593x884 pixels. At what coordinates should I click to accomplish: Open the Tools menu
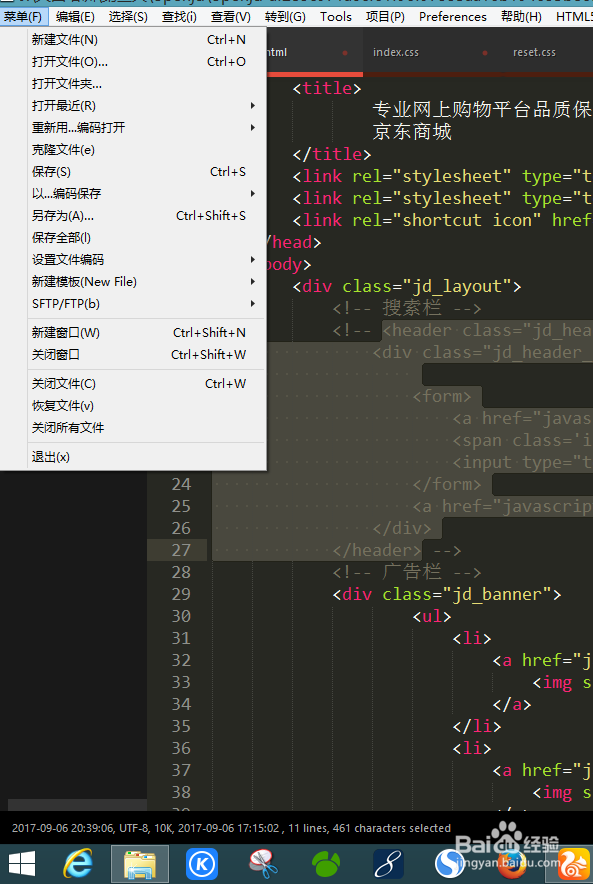[x=336, y=16]
